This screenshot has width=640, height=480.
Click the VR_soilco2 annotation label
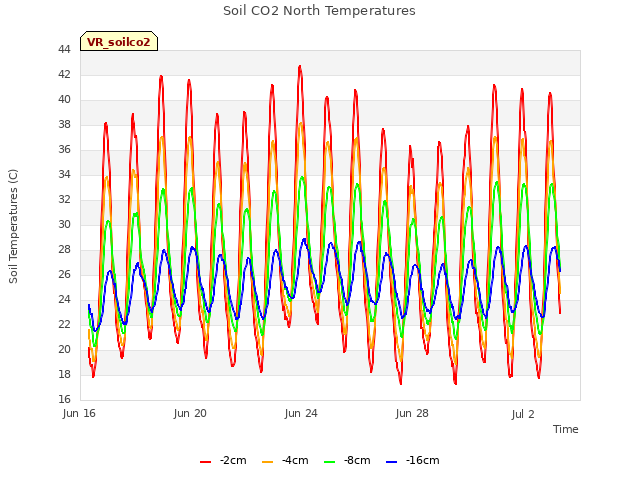119,41
